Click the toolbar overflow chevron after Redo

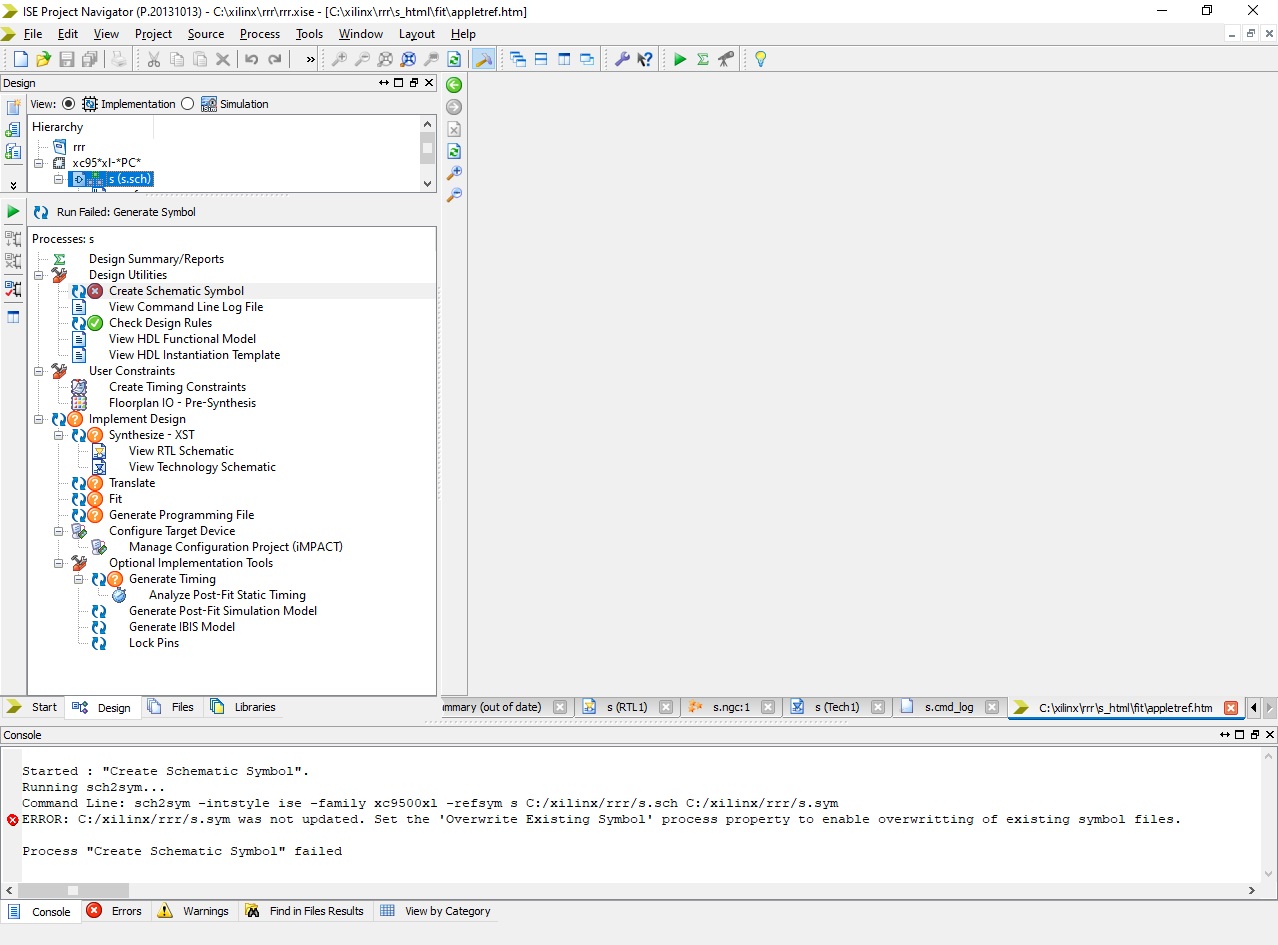pyautogui.click(x=310, y=60)
